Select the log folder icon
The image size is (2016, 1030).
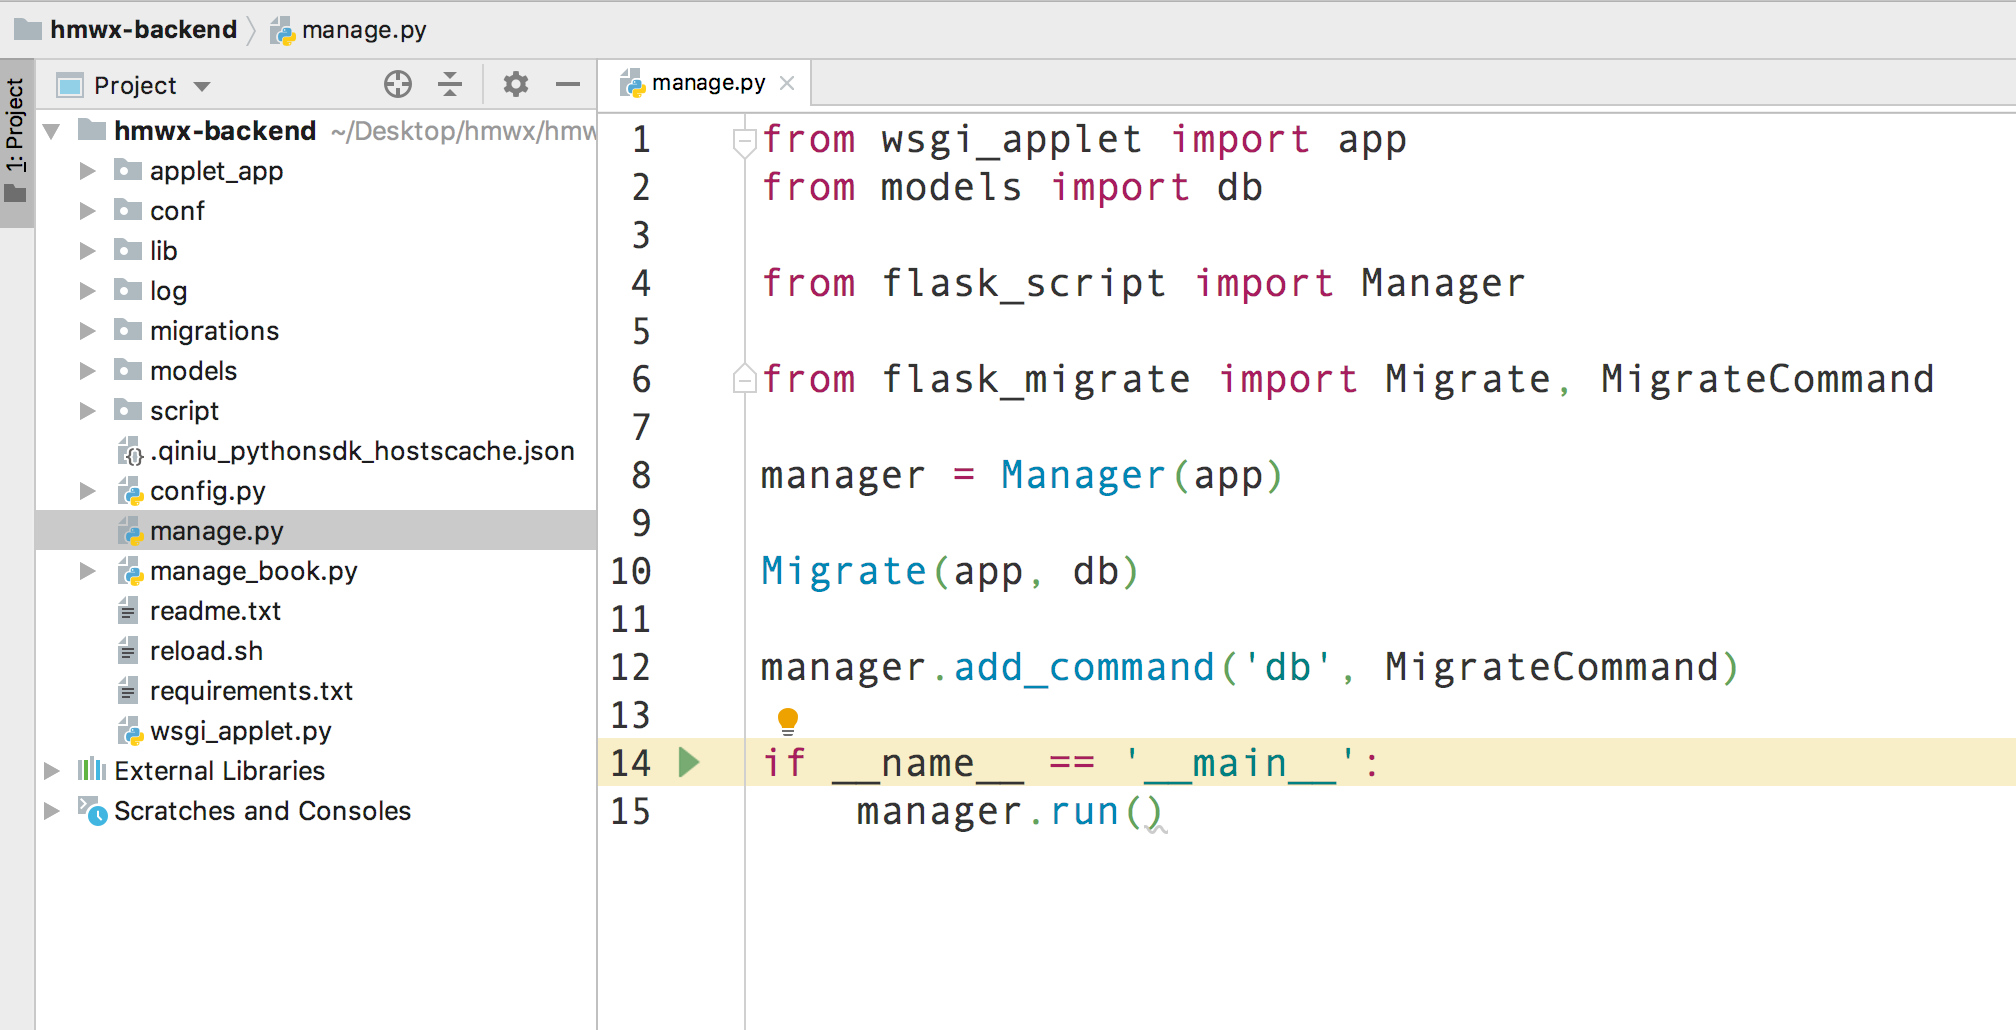128,290
